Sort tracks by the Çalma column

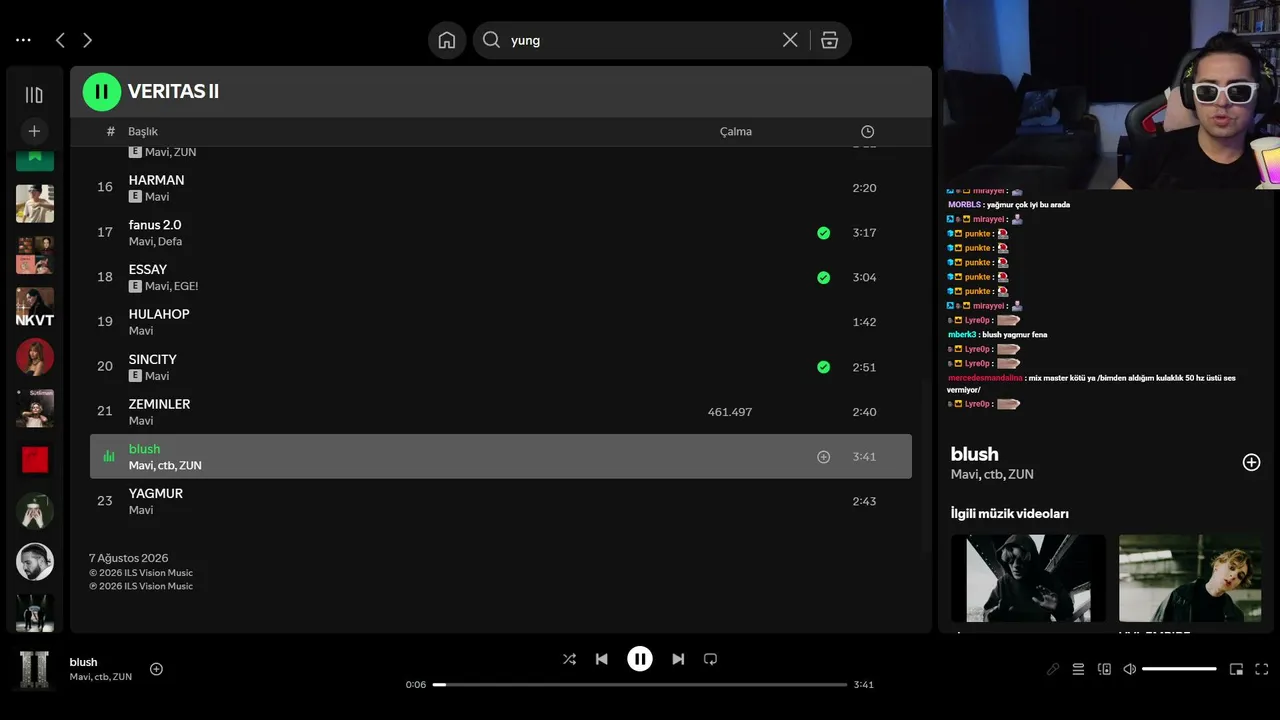pos(736,132)
